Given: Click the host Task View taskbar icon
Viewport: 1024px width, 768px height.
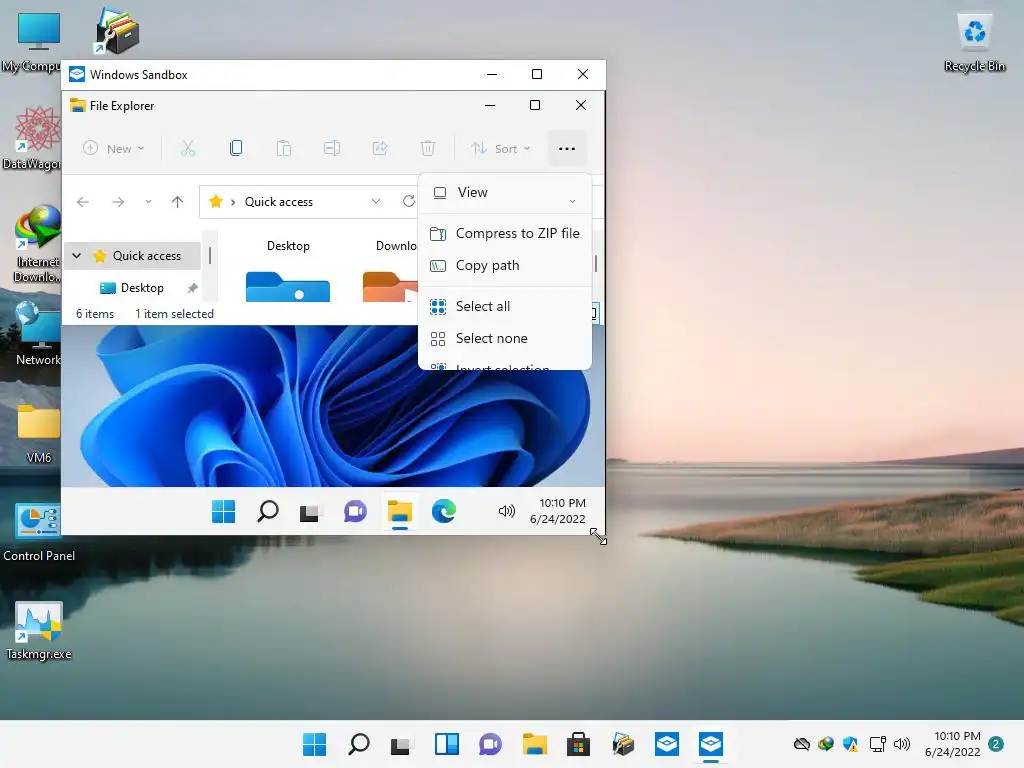Looking at the screenshot, I should 400,744.
